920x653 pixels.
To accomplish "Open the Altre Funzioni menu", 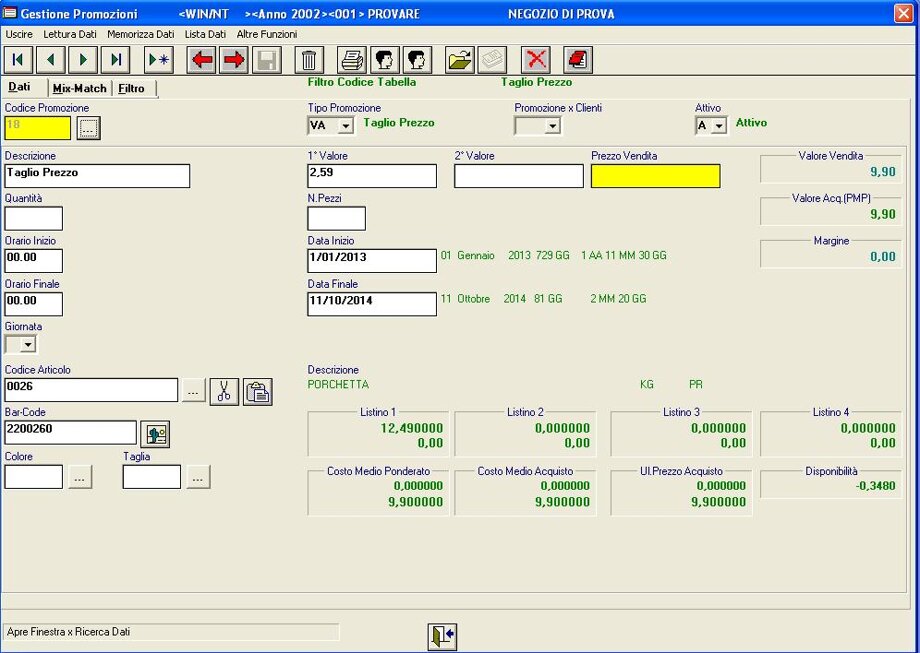I will coord(266,34).
